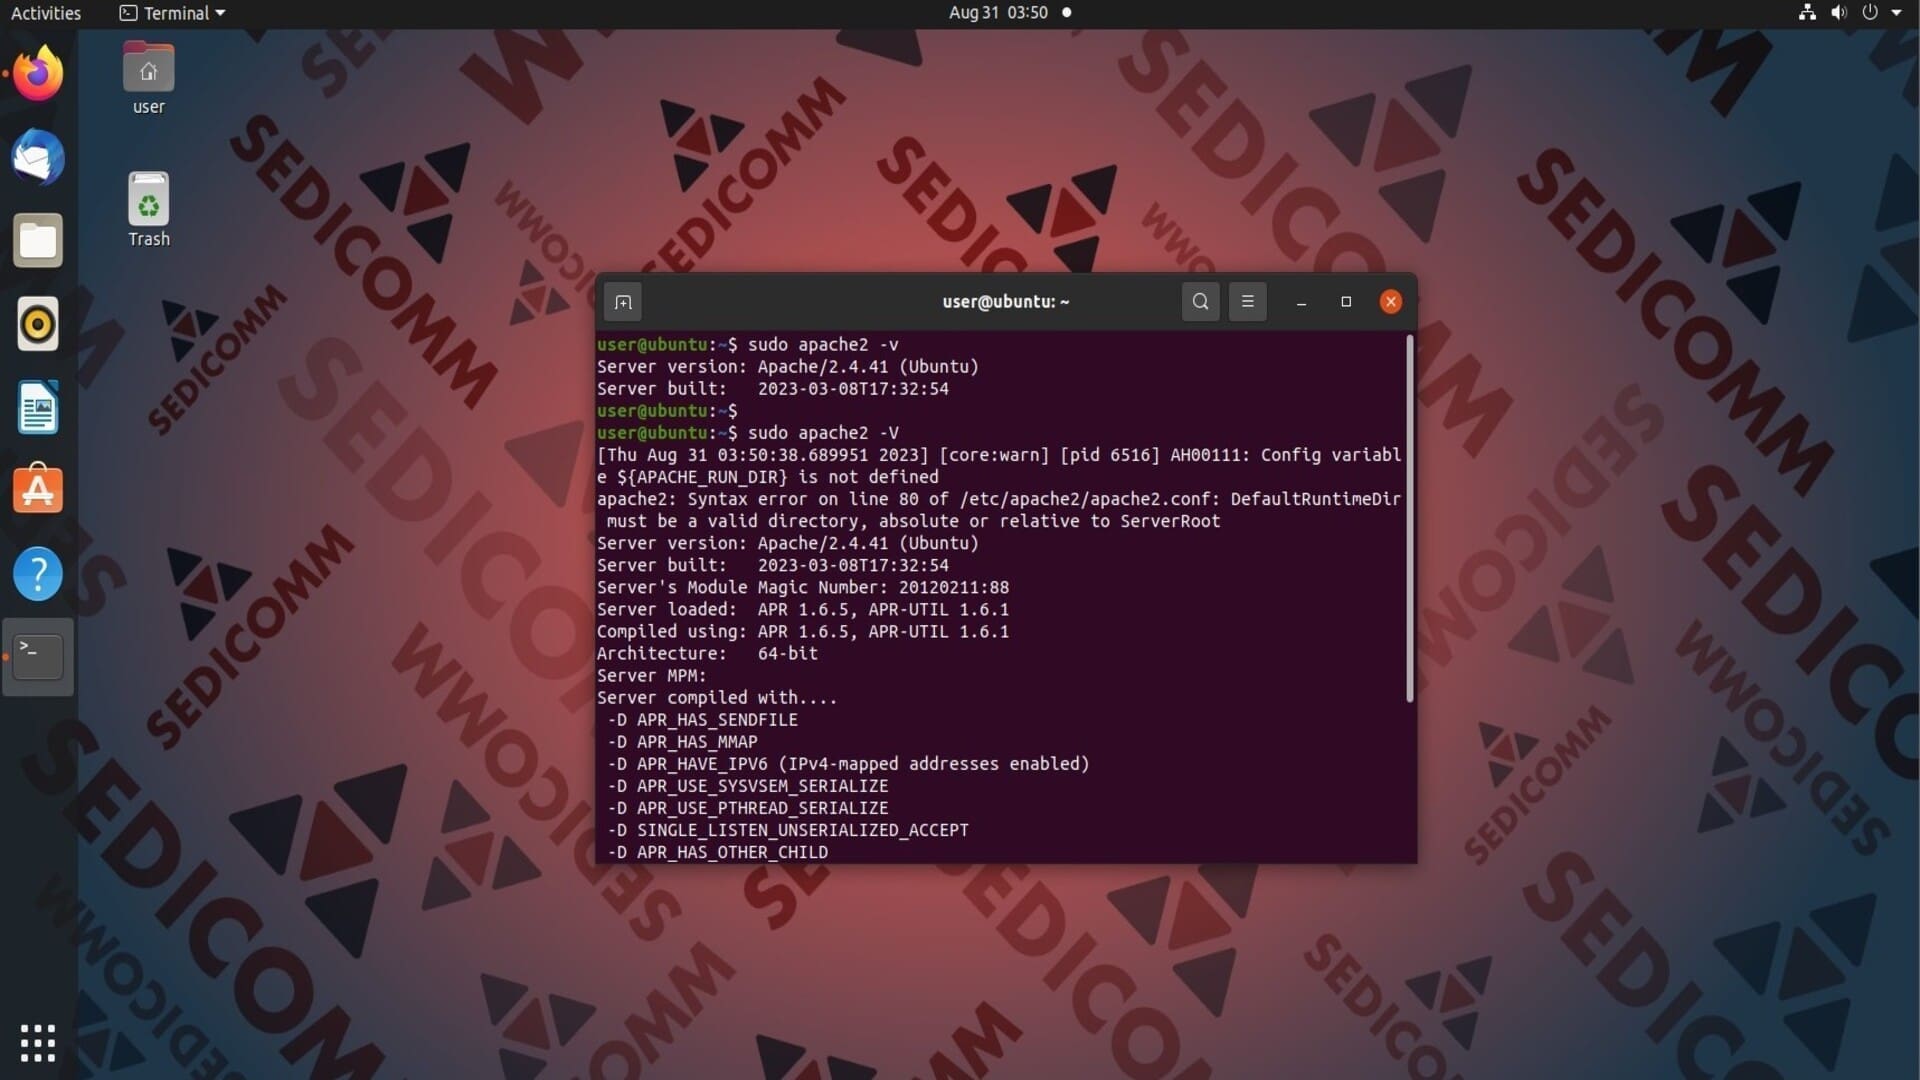Click the network status icon
This screenshot has width=1920, height=1080.
pos(1807,13)
